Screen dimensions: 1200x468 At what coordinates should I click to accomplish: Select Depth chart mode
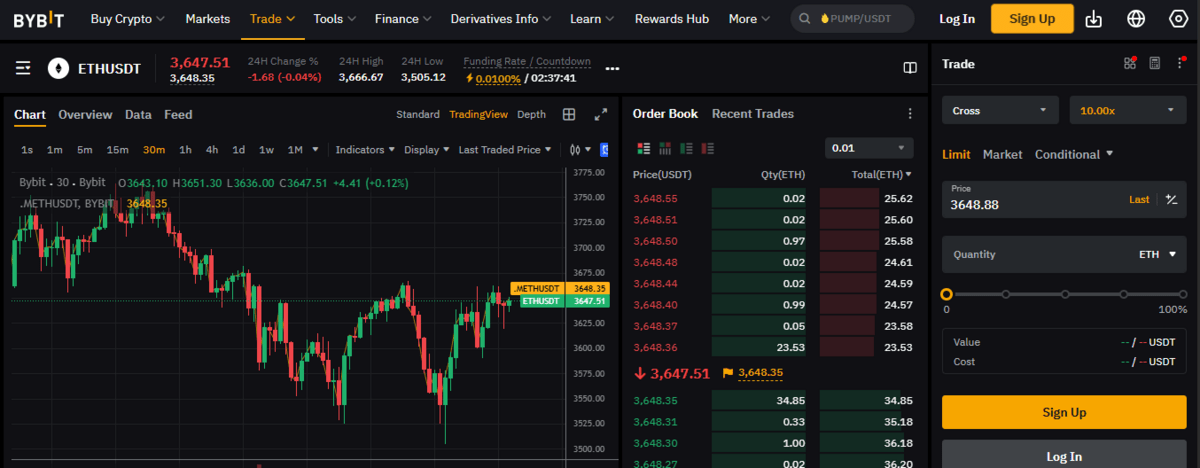pyautogui.click(x=532, y=114)
